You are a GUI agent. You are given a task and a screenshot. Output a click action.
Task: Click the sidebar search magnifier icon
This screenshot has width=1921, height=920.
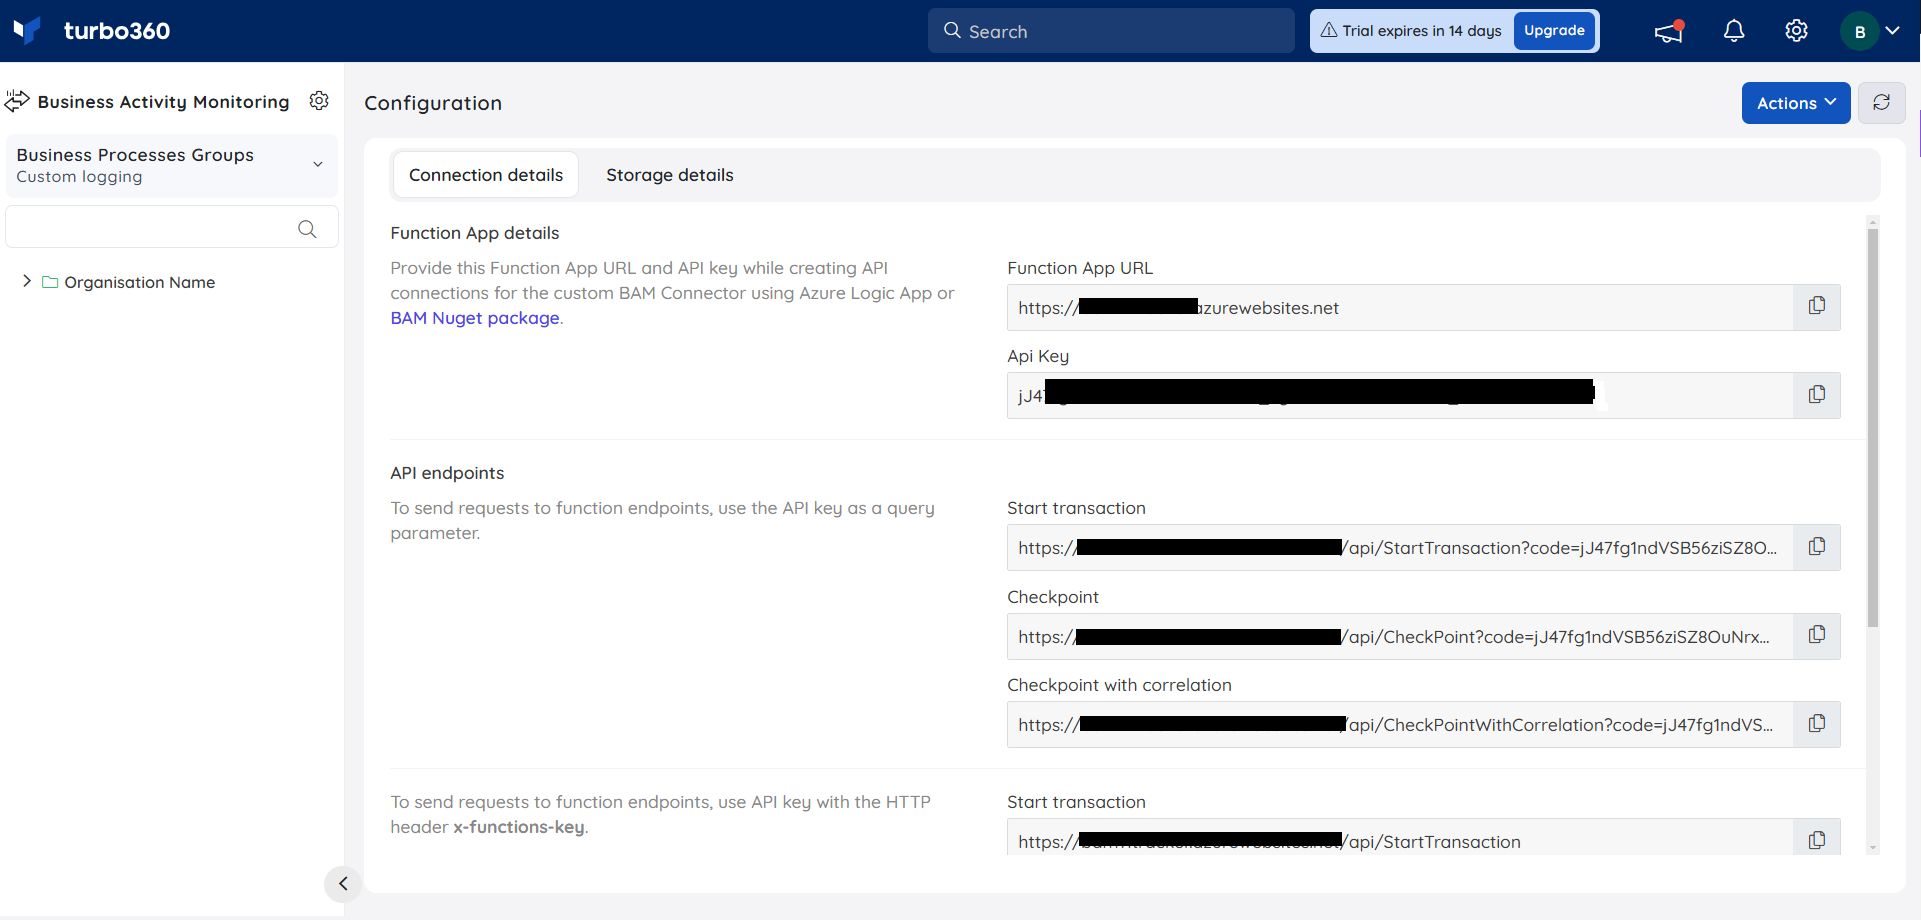tap(307, 229)
